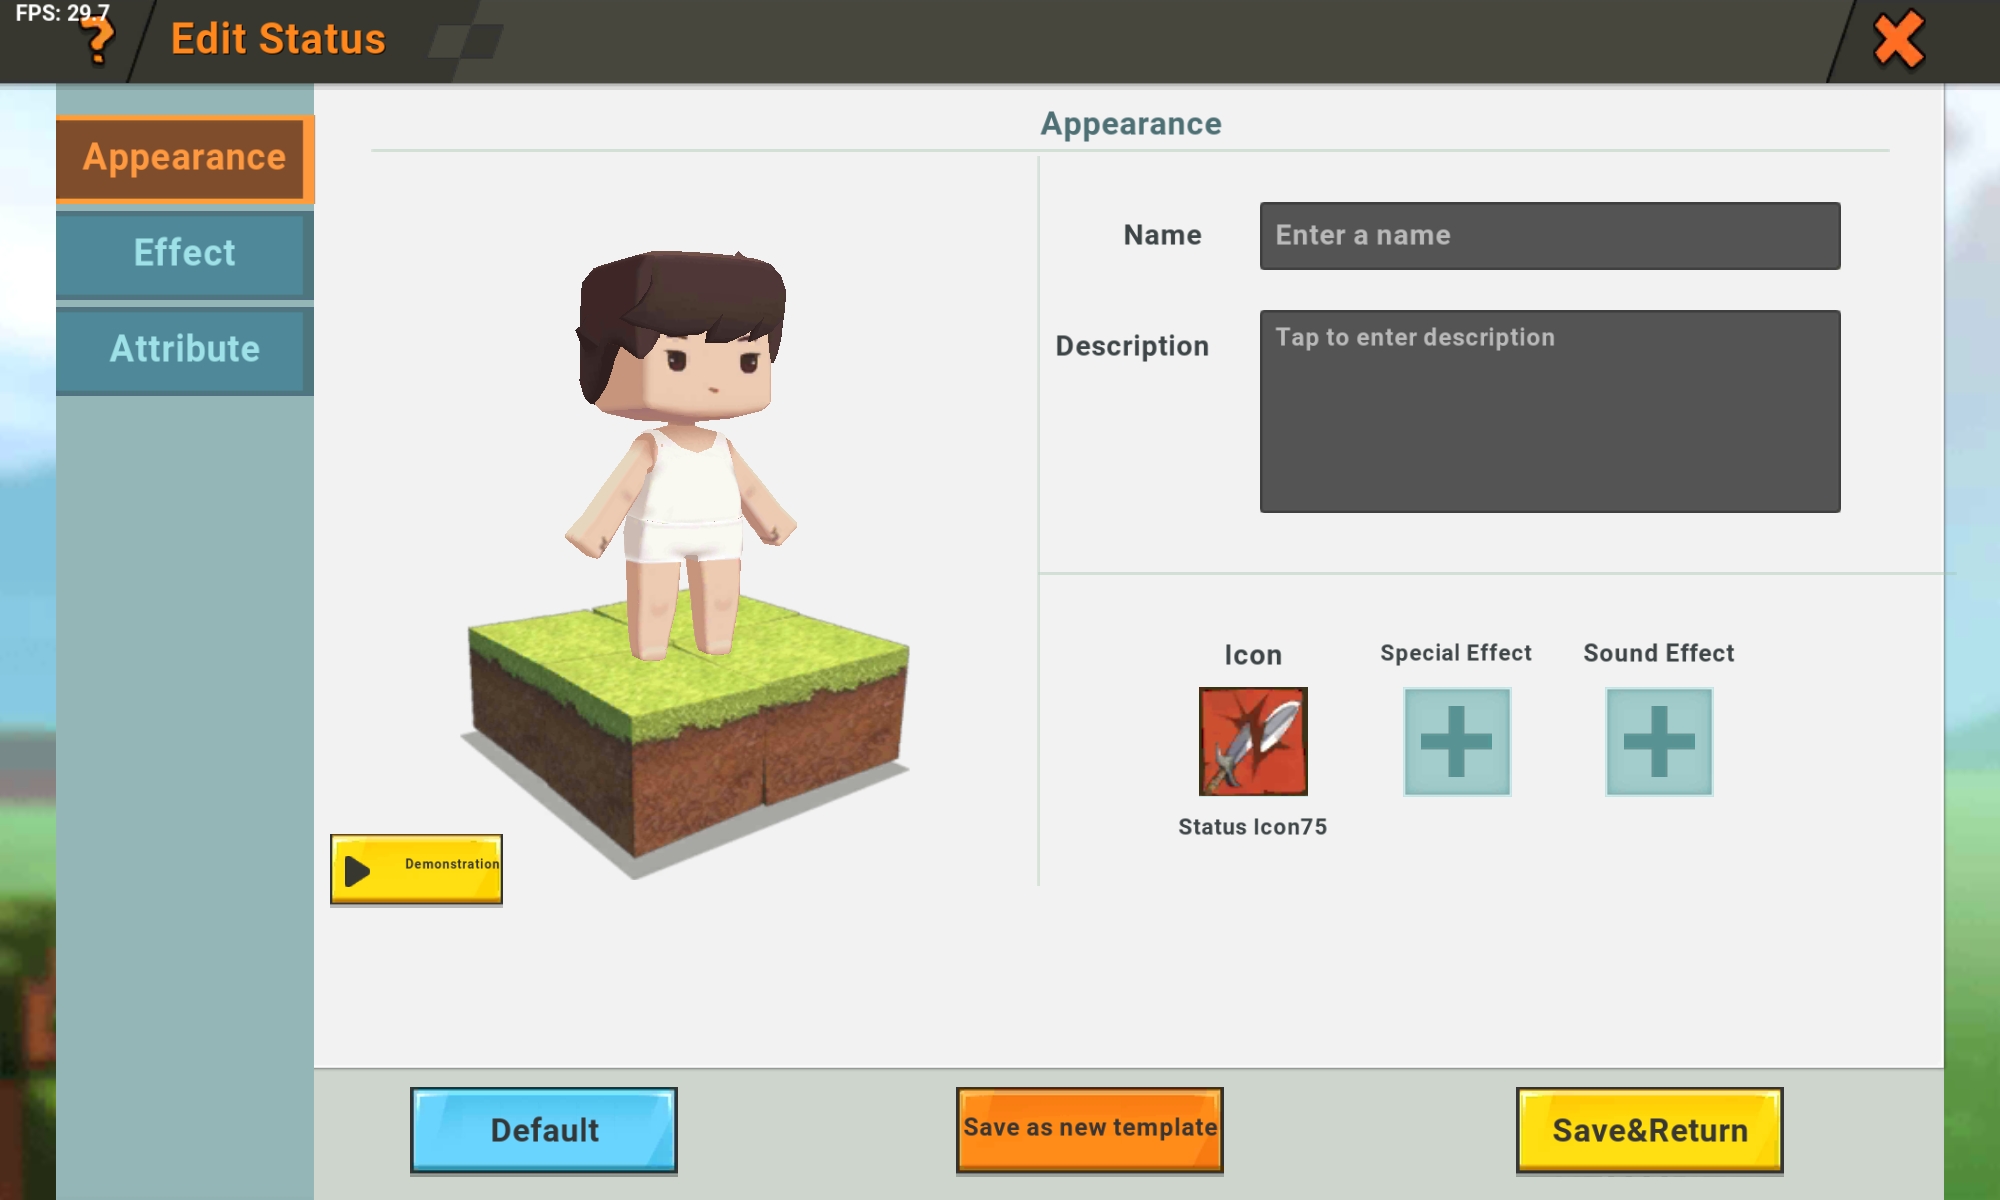Expand the Effect options panel
The width and height of the screenshot is (2000, 1200).
(x=184, y=253)
